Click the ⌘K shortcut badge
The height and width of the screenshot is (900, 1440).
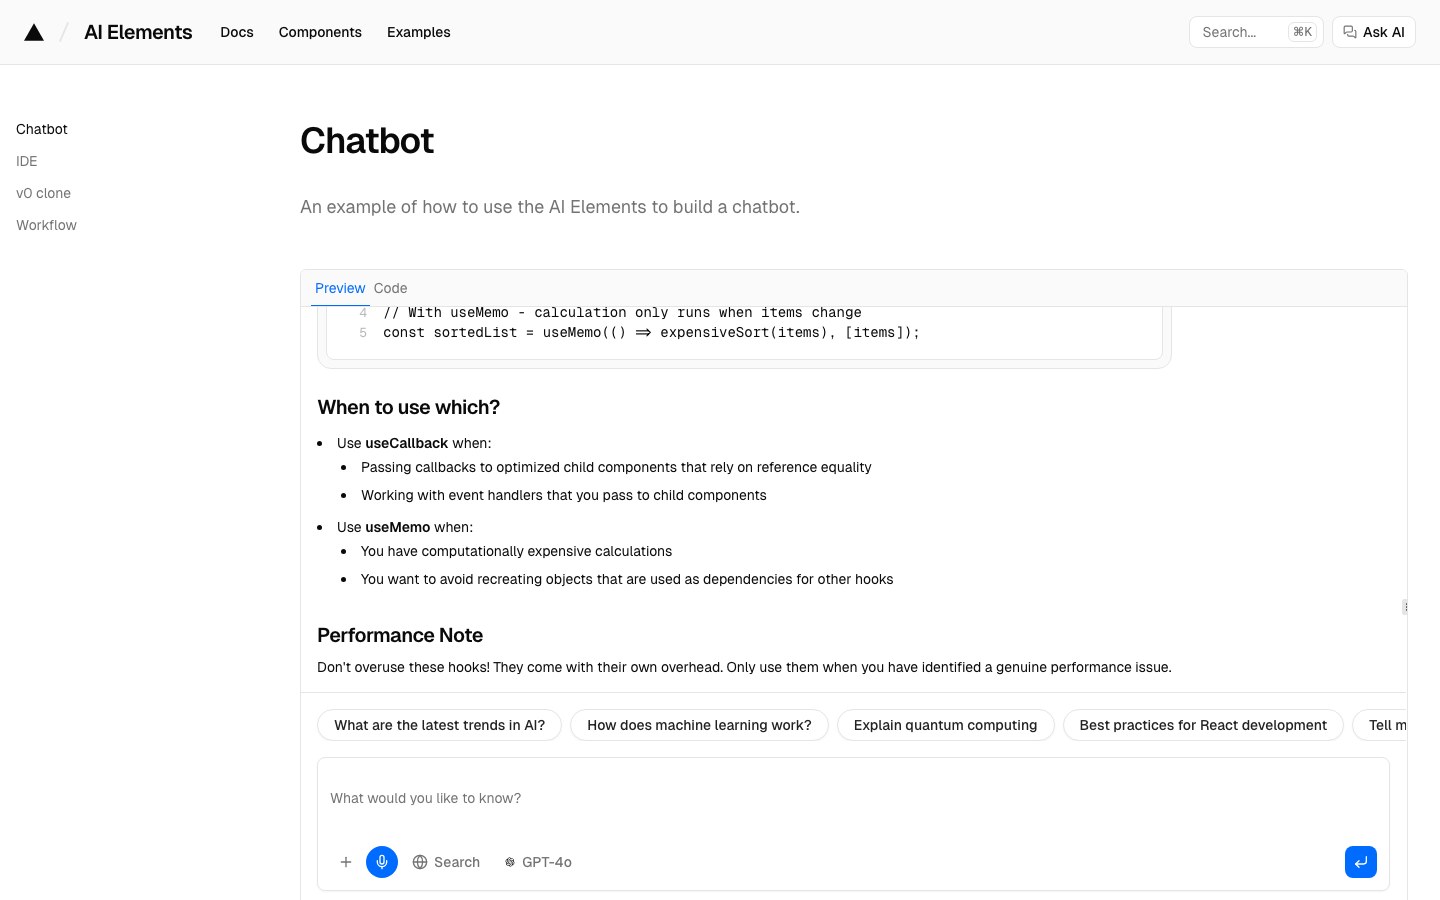pos(1302,32)
